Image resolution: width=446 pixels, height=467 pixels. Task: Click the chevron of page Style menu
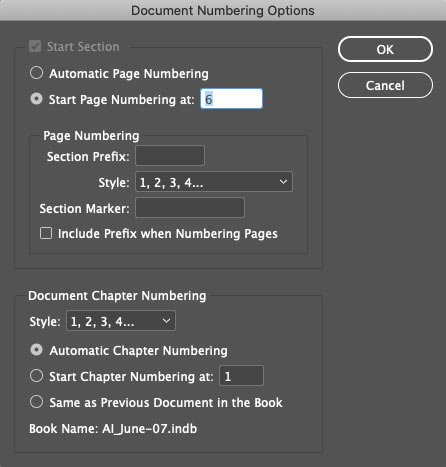283,182
